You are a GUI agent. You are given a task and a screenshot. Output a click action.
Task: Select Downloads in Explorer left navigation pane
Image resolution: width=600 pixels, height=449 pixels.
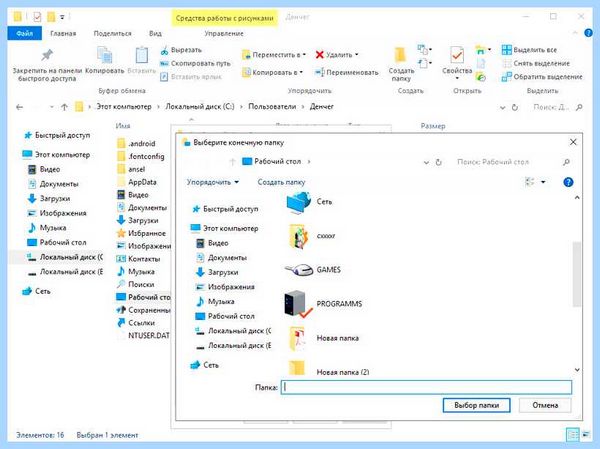click(49, 198)
